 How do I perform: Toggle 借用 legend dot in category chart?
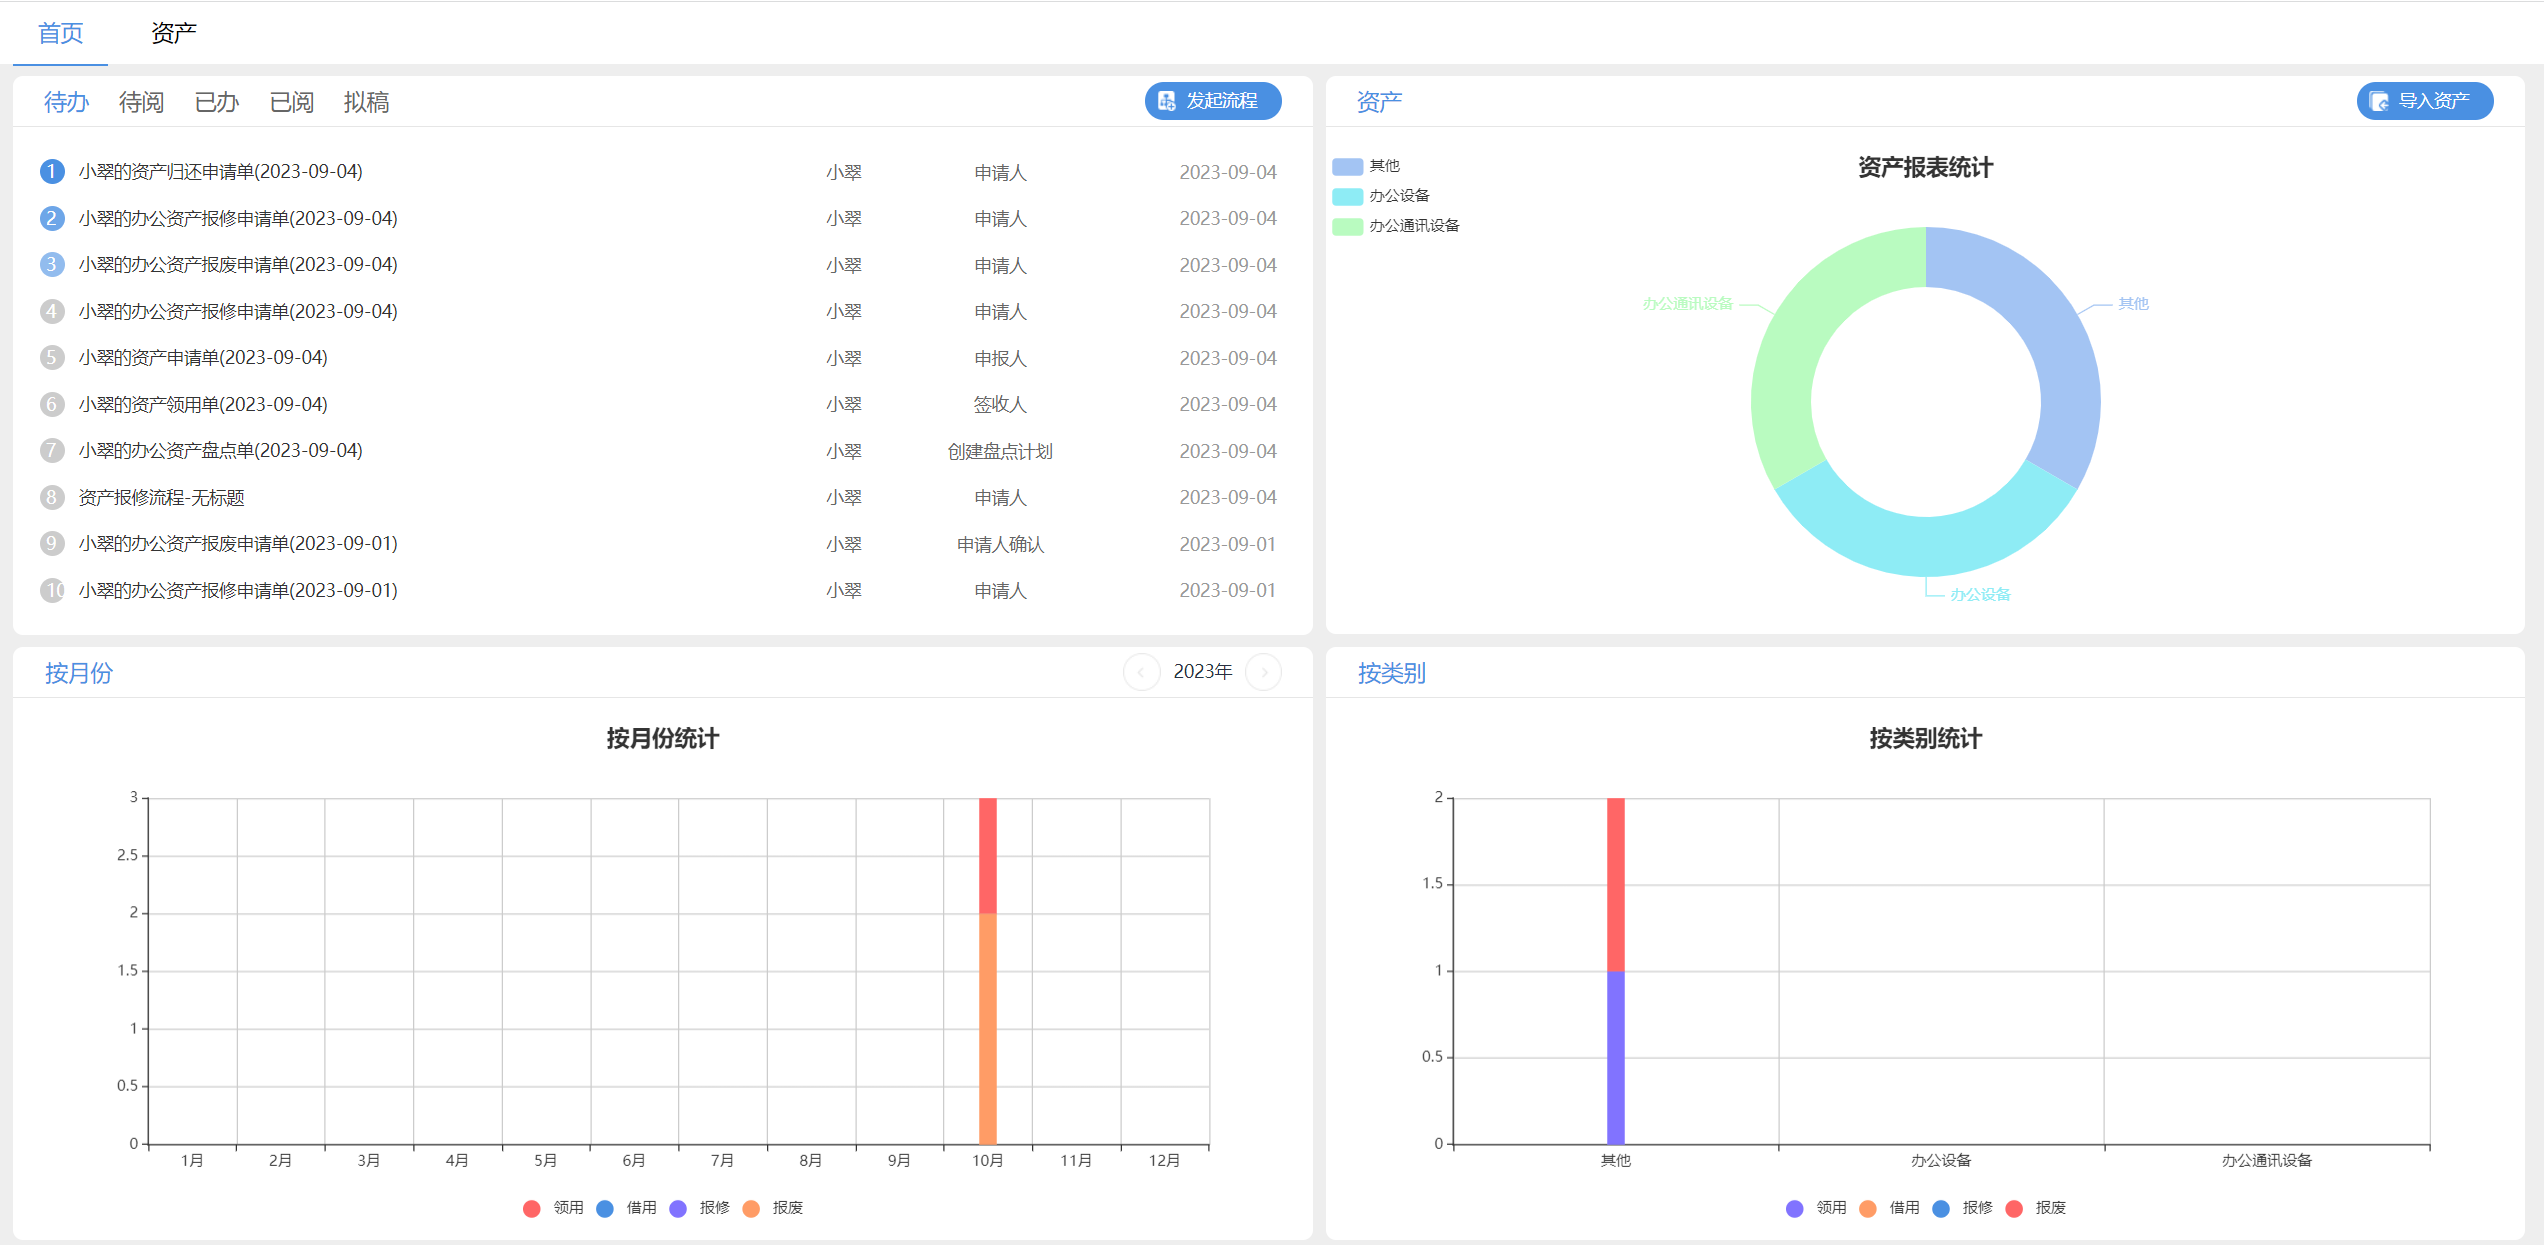(1868, 1208)
